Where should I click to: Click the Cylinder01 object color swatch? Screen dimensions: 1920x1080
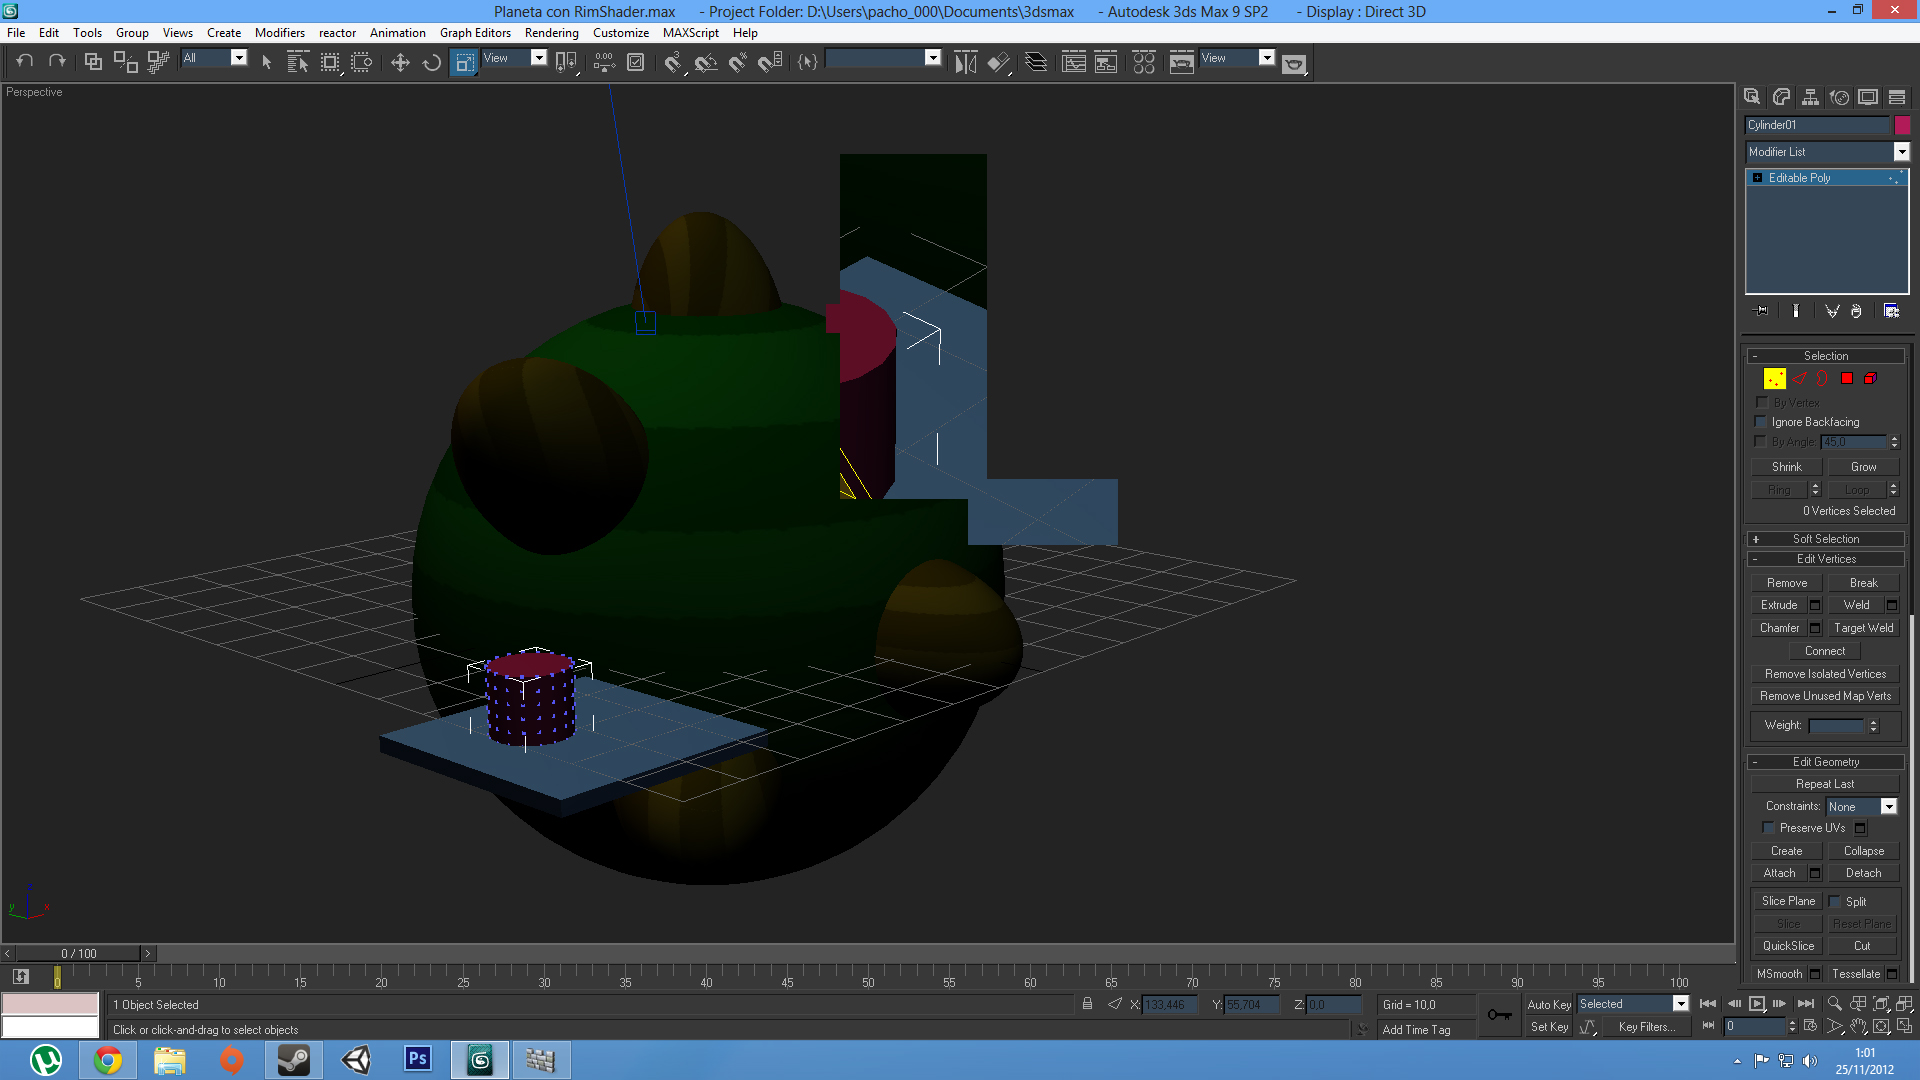[x=1902, y=125]
